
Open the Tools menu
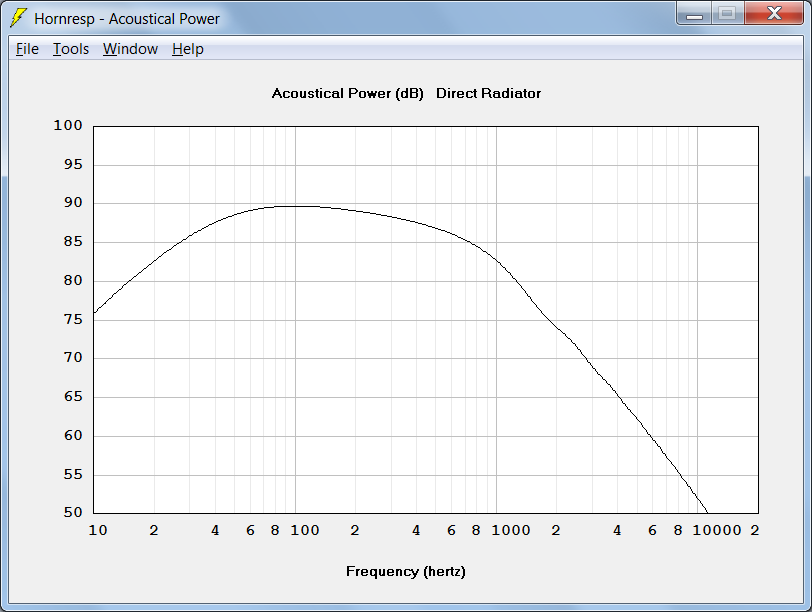pos(71,49)
